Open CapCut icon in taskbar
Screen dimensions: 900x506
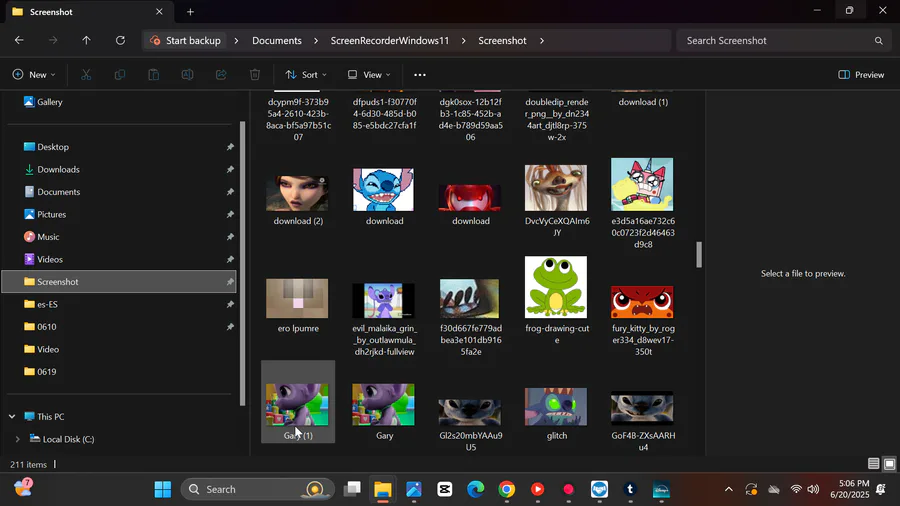pyautogui.click(x=444, y=489)
